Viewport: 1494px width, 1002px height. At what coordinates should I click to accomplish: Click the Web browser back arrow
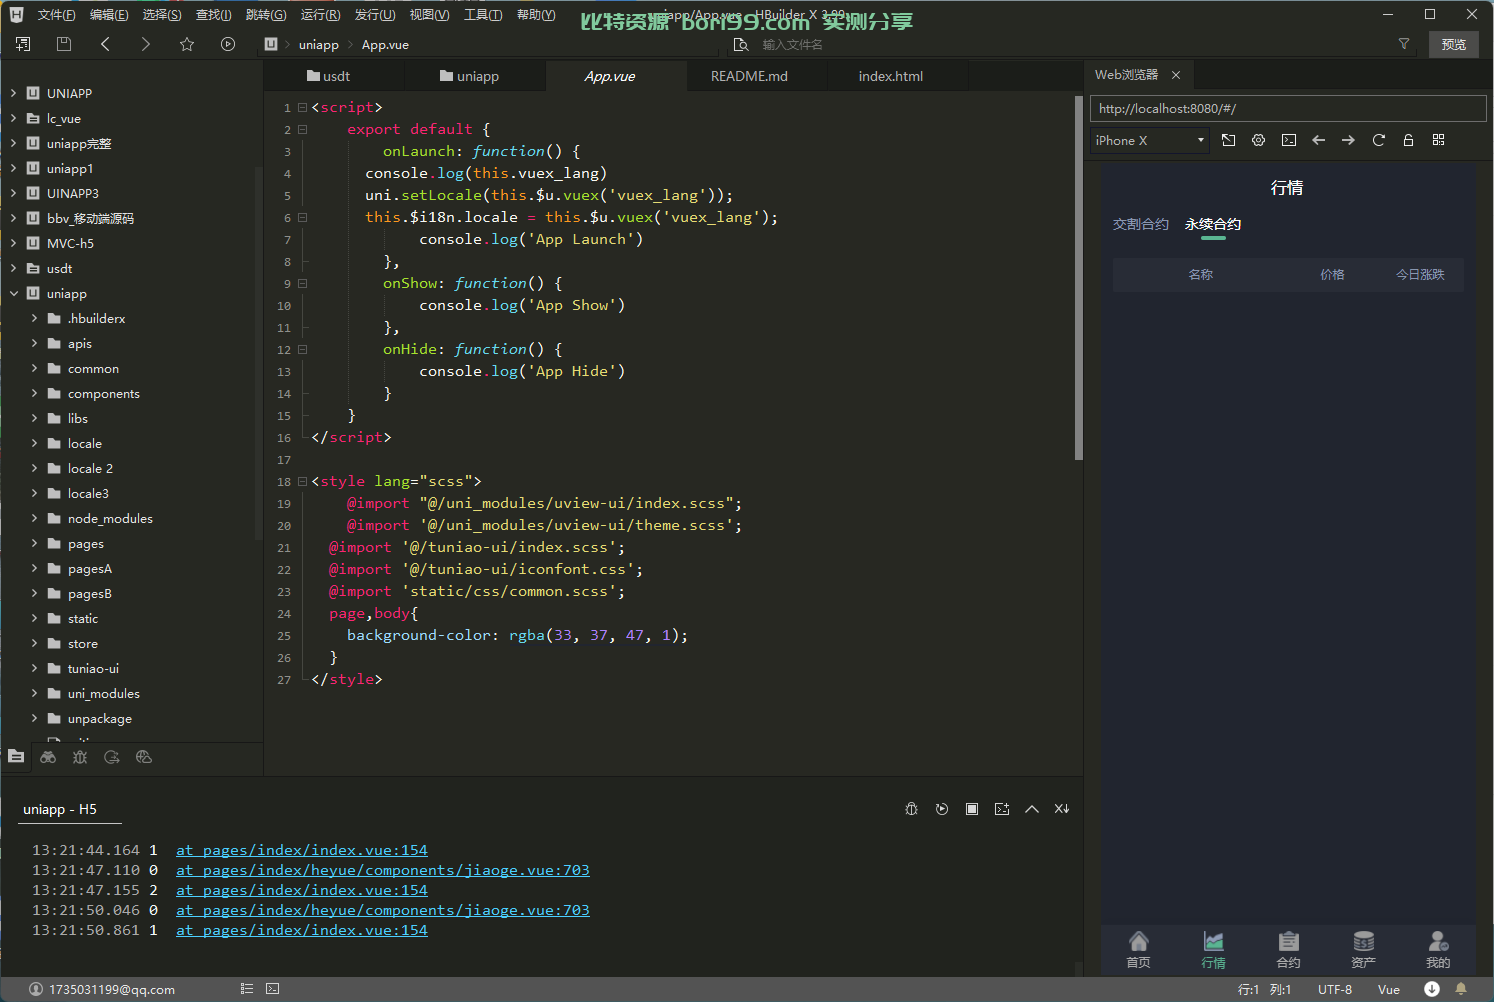[x=1319, y=140]
